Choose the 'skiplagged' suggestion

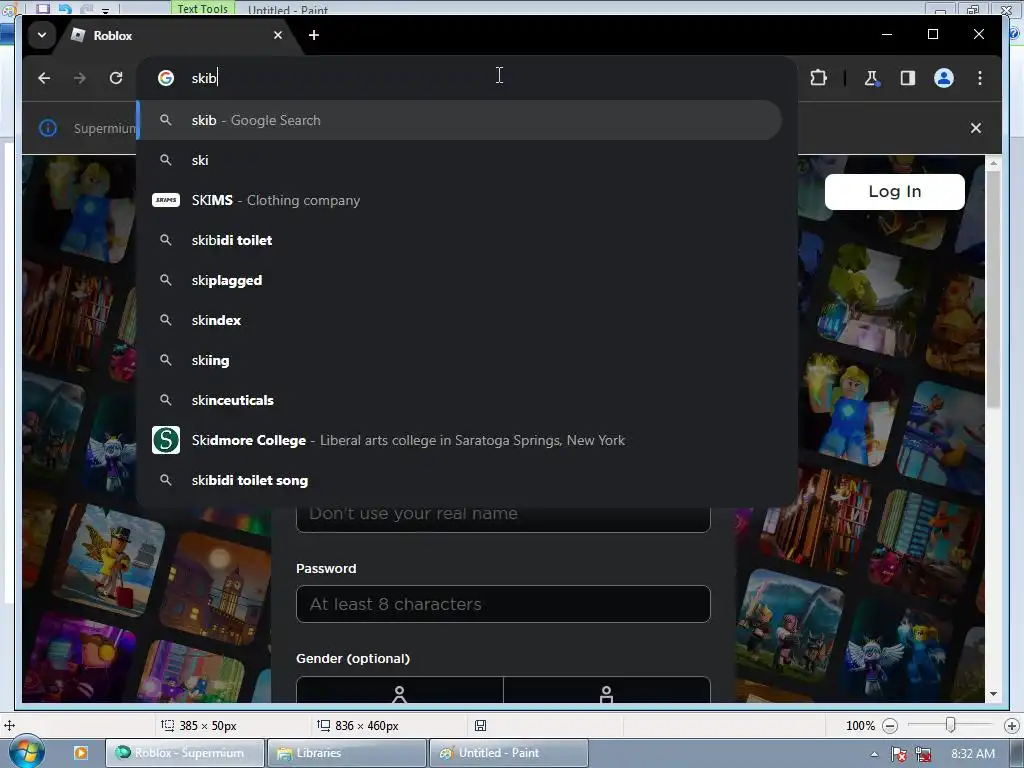(x=459, y=280)
